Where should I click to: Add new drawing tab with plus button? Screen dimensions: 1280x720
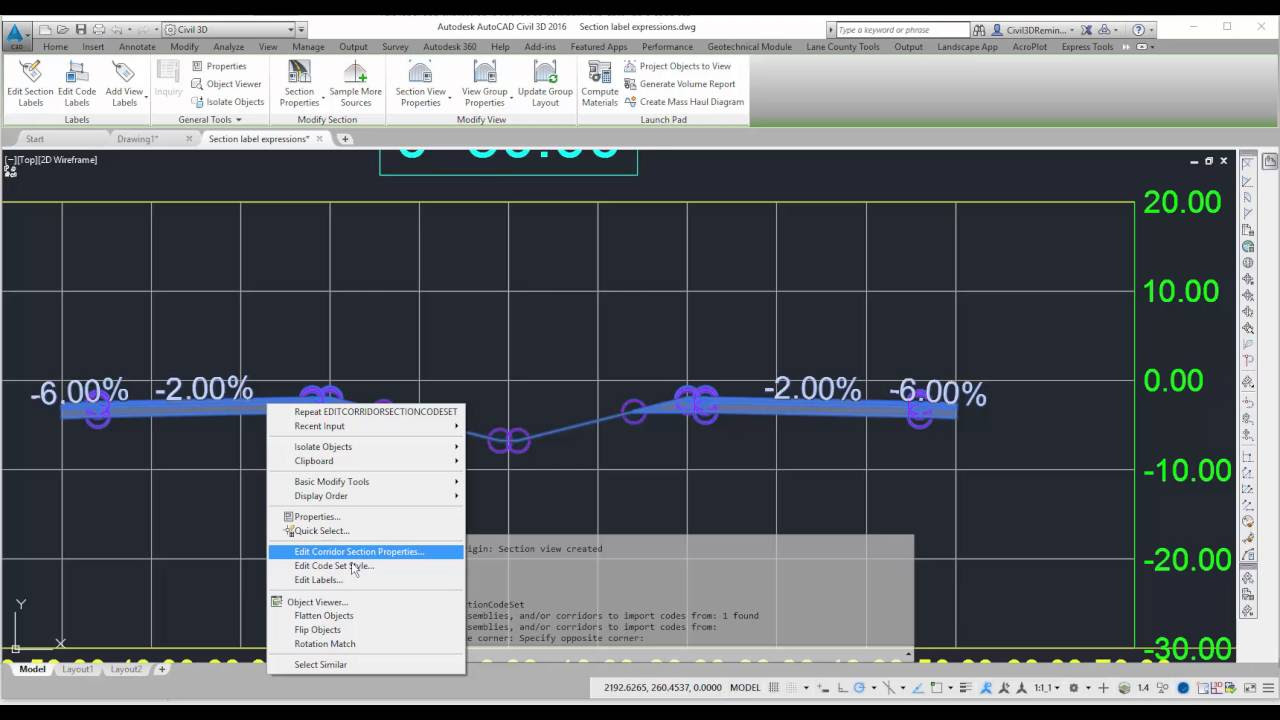coord(345,139)
